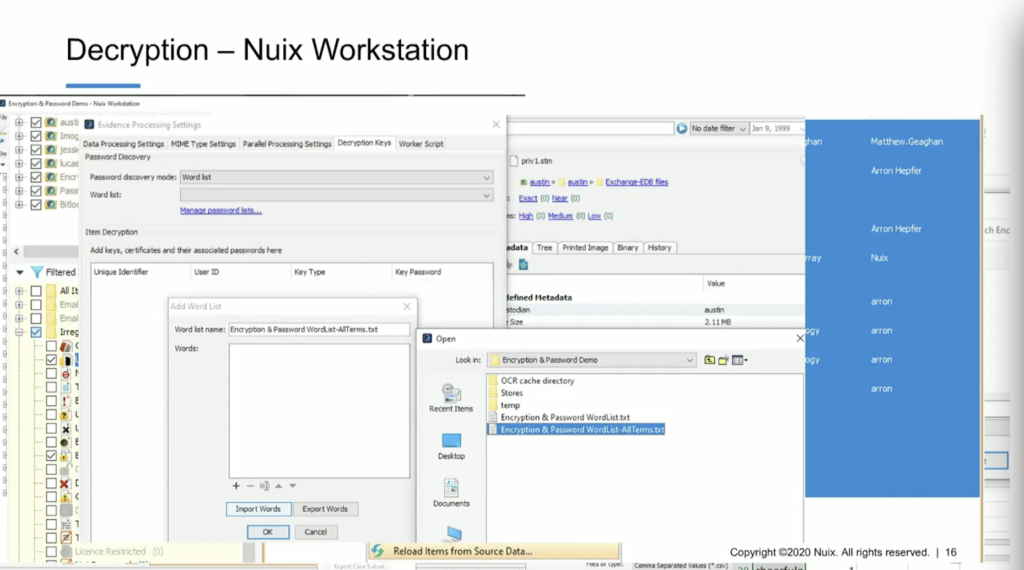
Task: Open the No date filter dropdown
Action: 718,129
